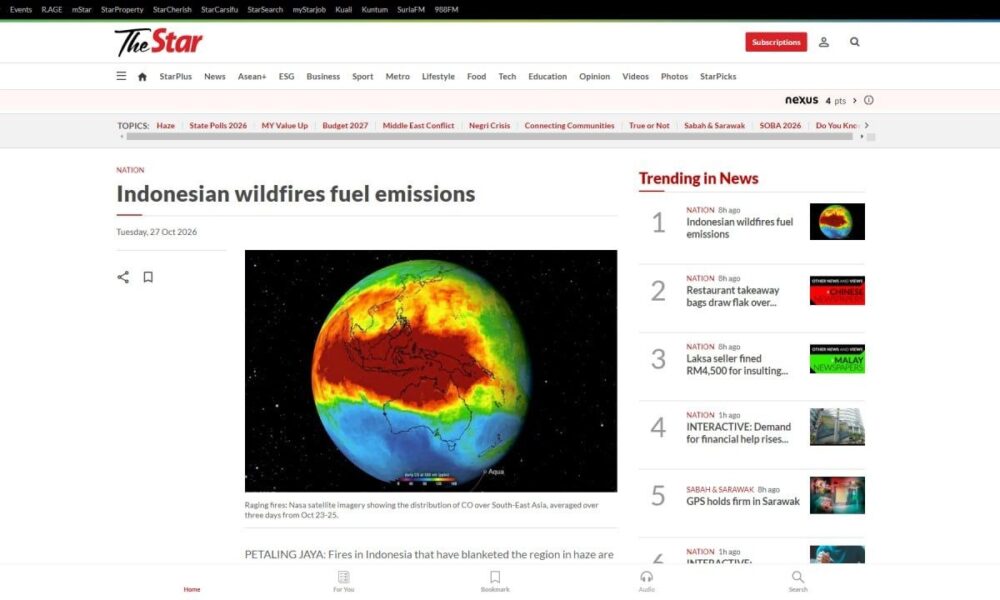Screen dimensions: 1000x600
Task: Open trending story 'Restaurant takeaway bags draw flak'
Action: coord(733,296)
